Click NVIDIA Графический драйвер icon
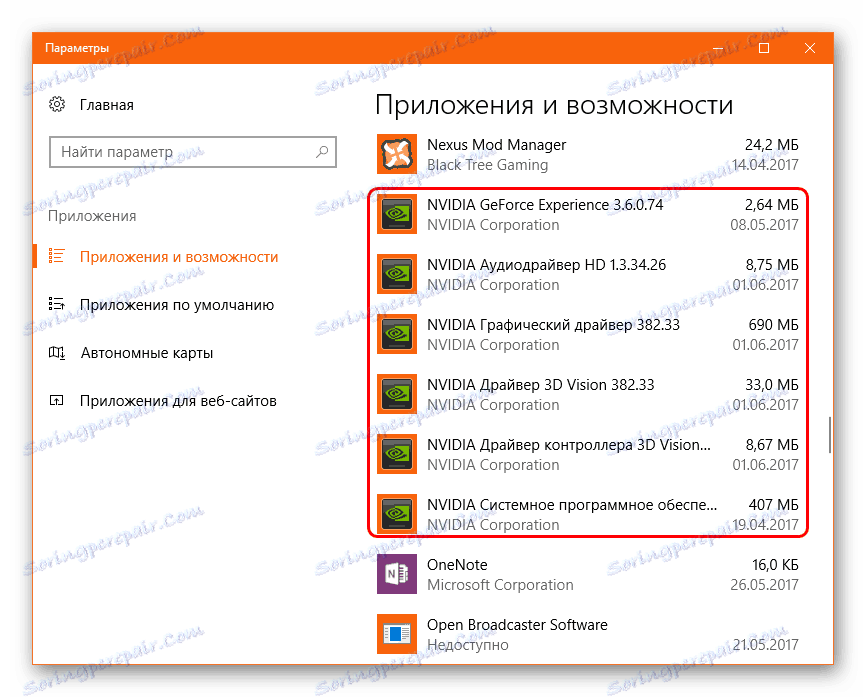The image size is (866, 697). 397,334
